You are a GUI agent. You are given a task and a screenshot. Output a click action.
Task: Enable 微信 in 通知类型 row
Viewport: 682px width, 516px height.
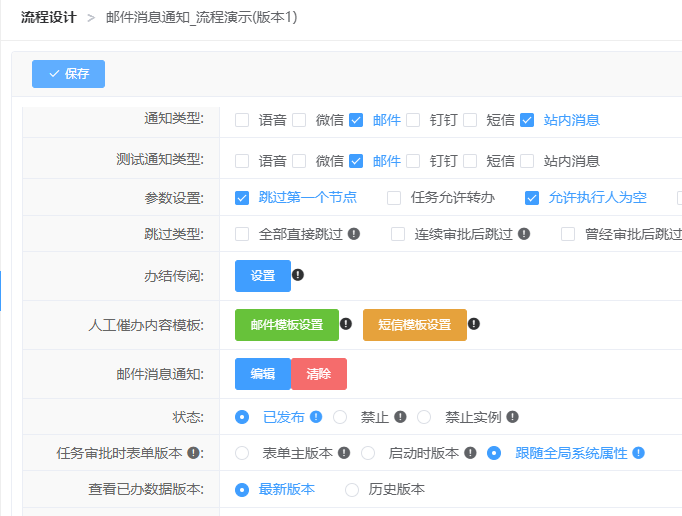coord(298,121)
